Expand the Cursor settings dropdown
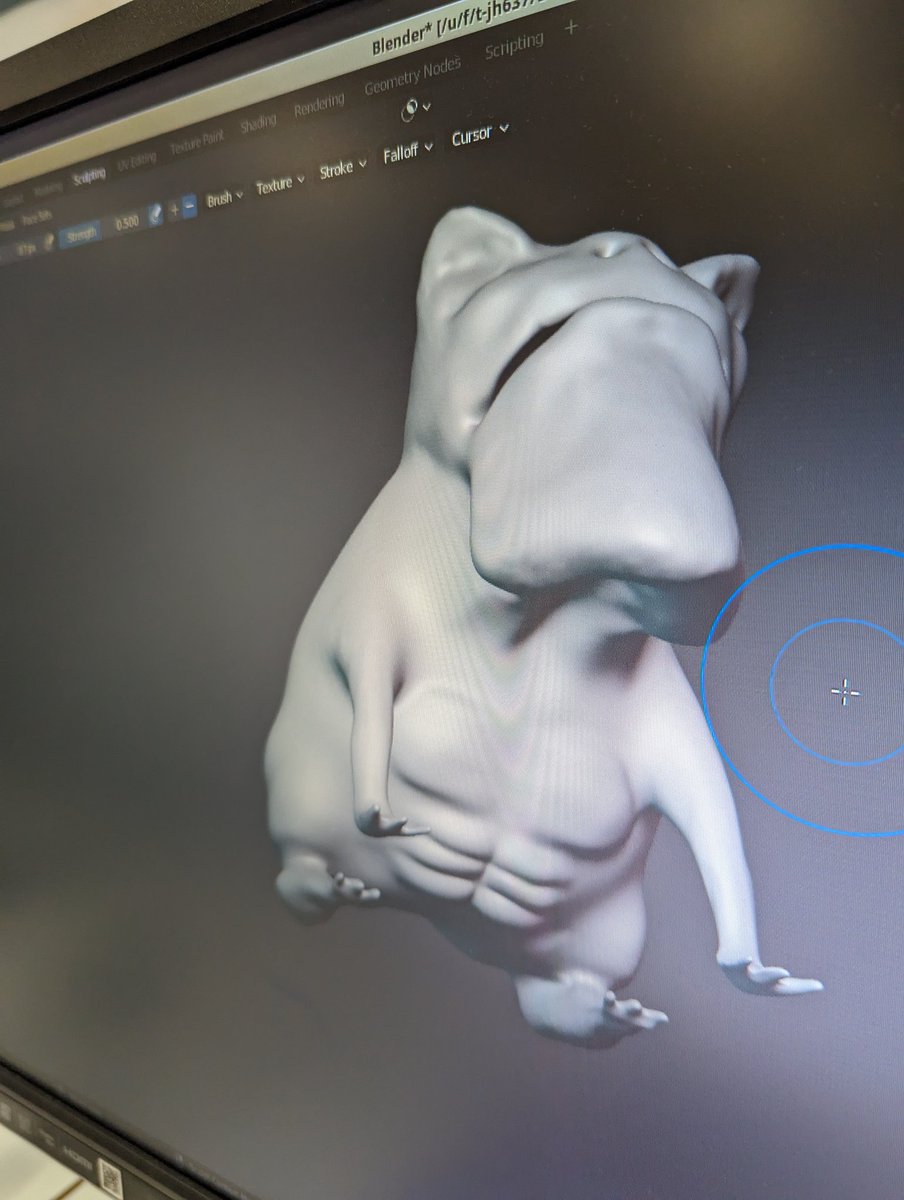Screen dimensions: 904x1200 tap(480, 134)
